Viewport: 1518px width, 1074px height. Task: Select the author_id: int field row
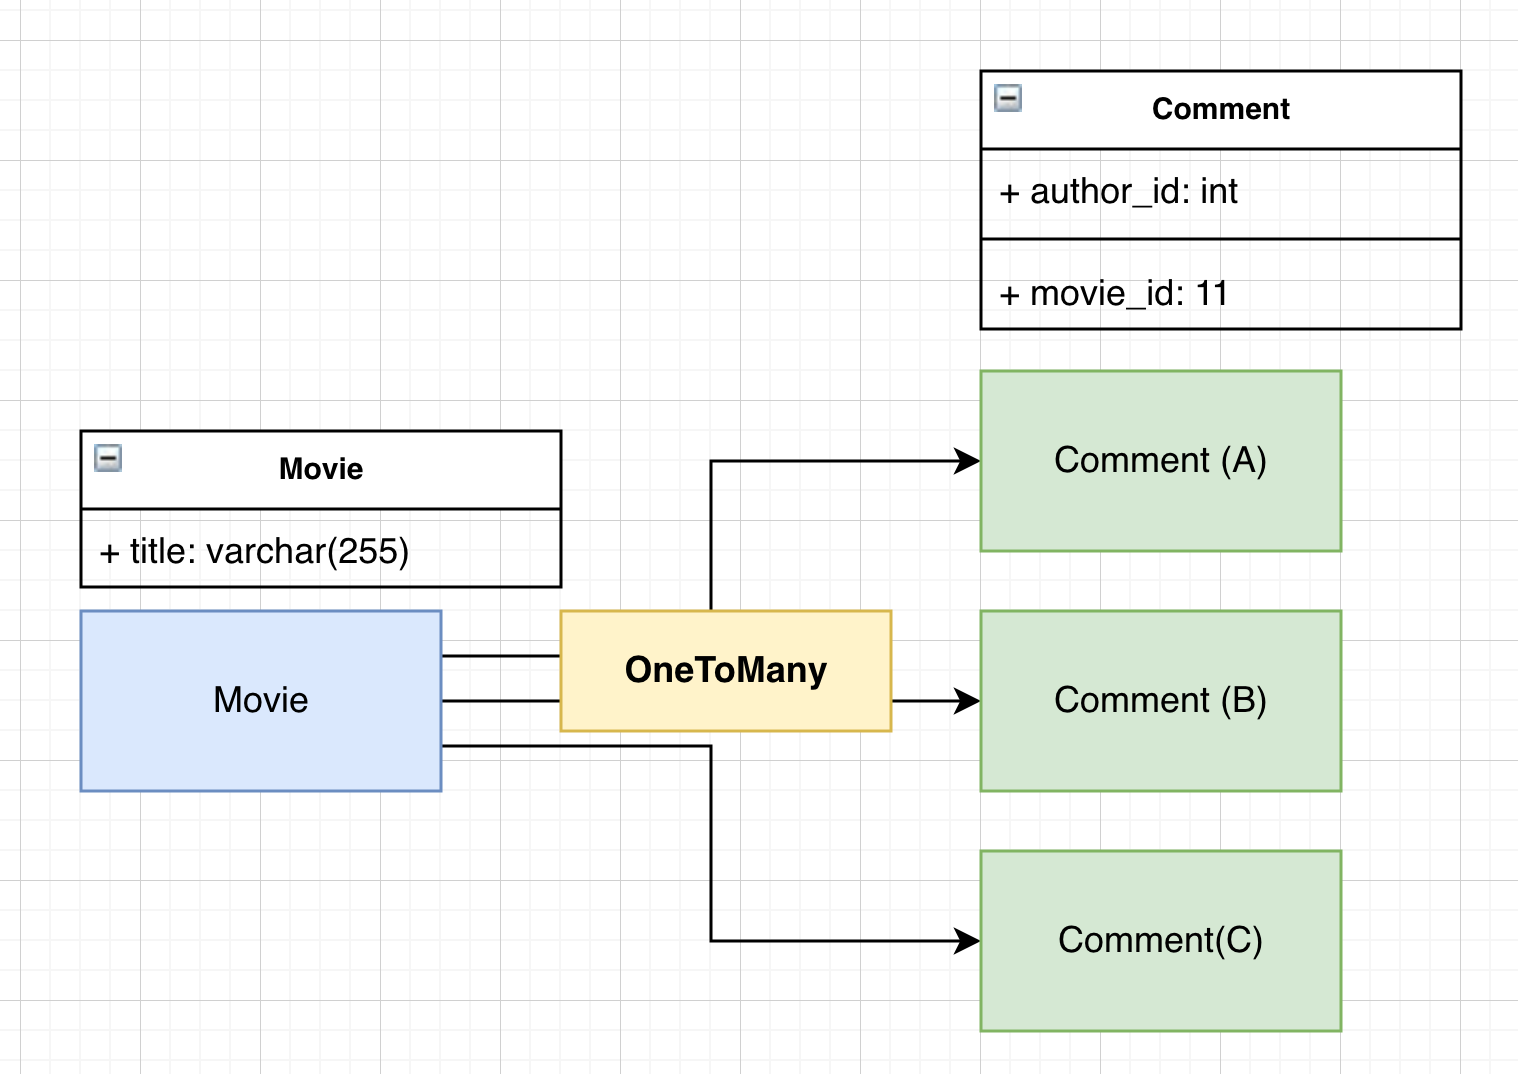point(1220,192)
